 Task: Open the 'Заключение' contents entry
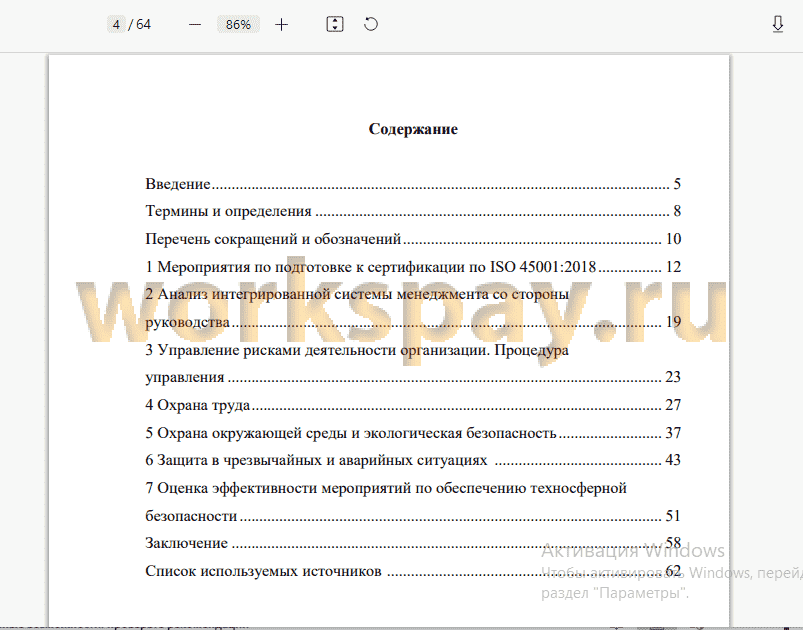click(413, 543)
